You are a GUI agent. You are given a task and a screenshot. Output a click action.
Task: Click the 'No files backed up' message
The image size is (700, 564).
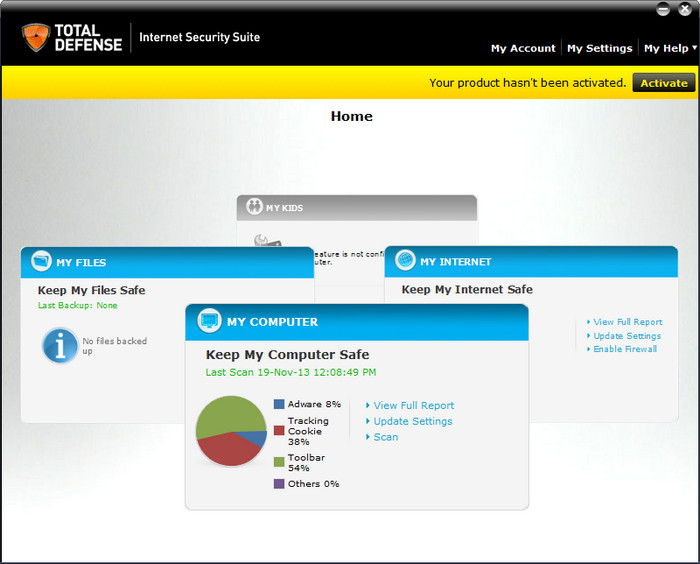point(115,346)
